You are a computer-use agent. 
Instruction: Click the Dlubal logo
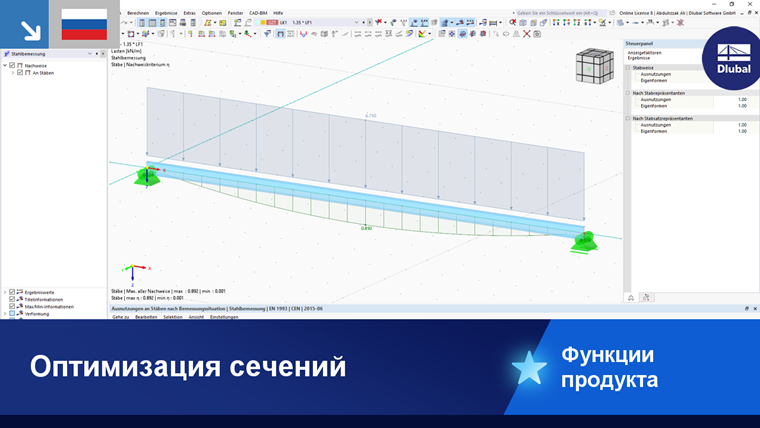click(x=733, y=58)
